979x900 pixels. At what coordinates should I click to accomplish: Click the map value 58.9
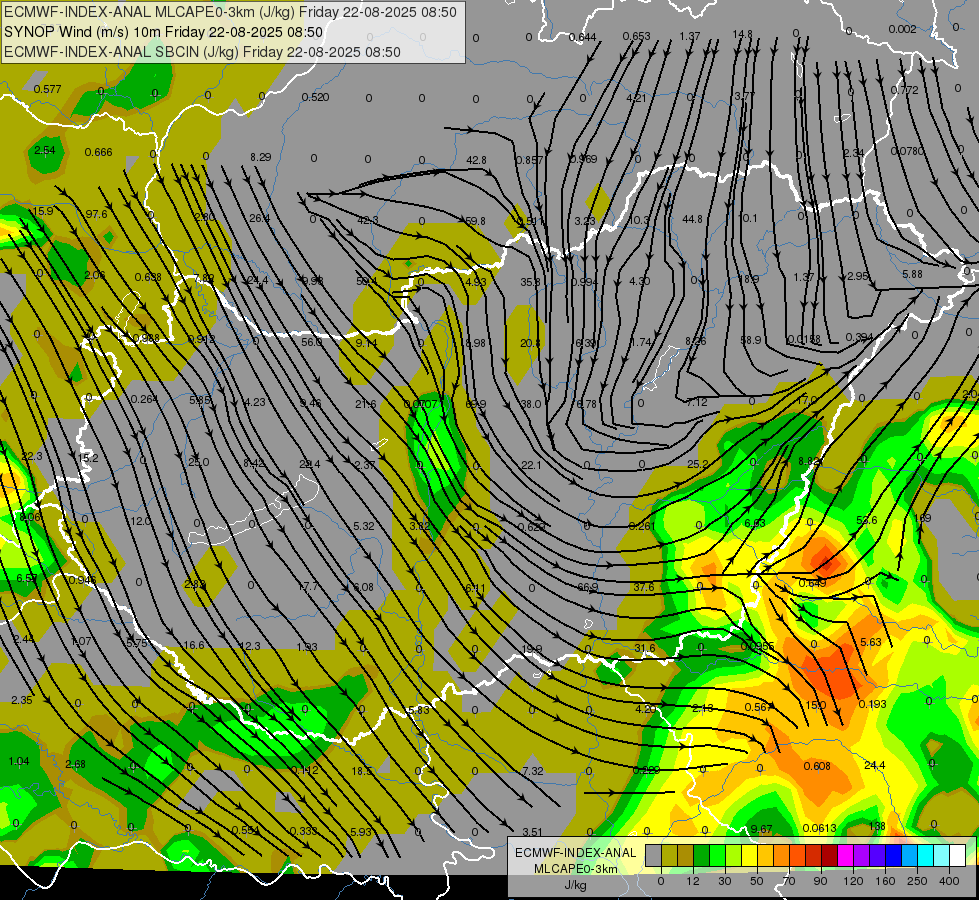click(x=750, y=340)
